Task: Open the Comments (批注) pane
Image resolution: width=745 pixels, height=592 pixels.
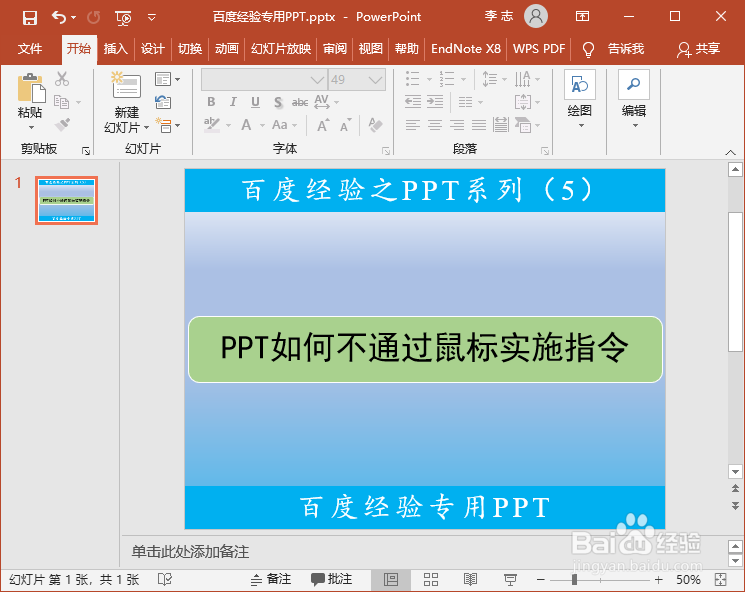Action: coord(331,579)
